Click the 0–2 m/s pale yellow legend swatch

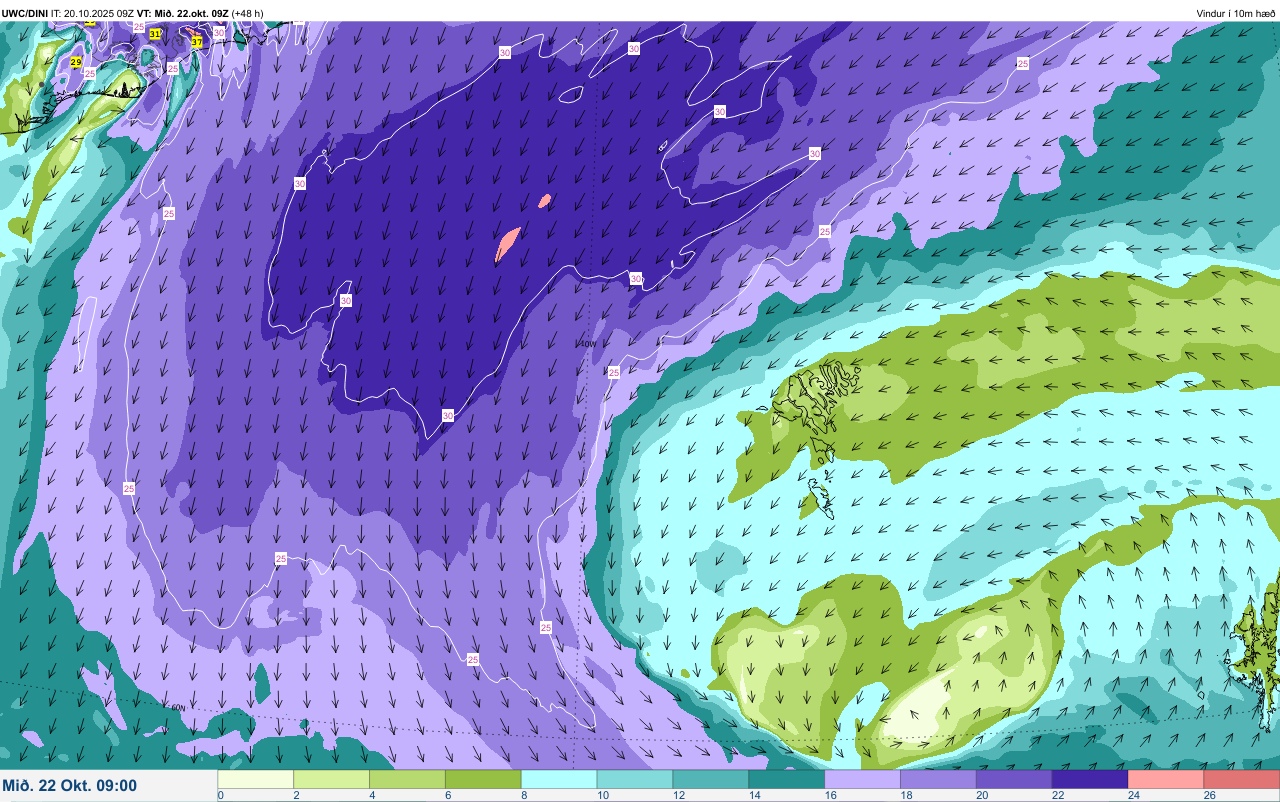[x=255, y=779]
